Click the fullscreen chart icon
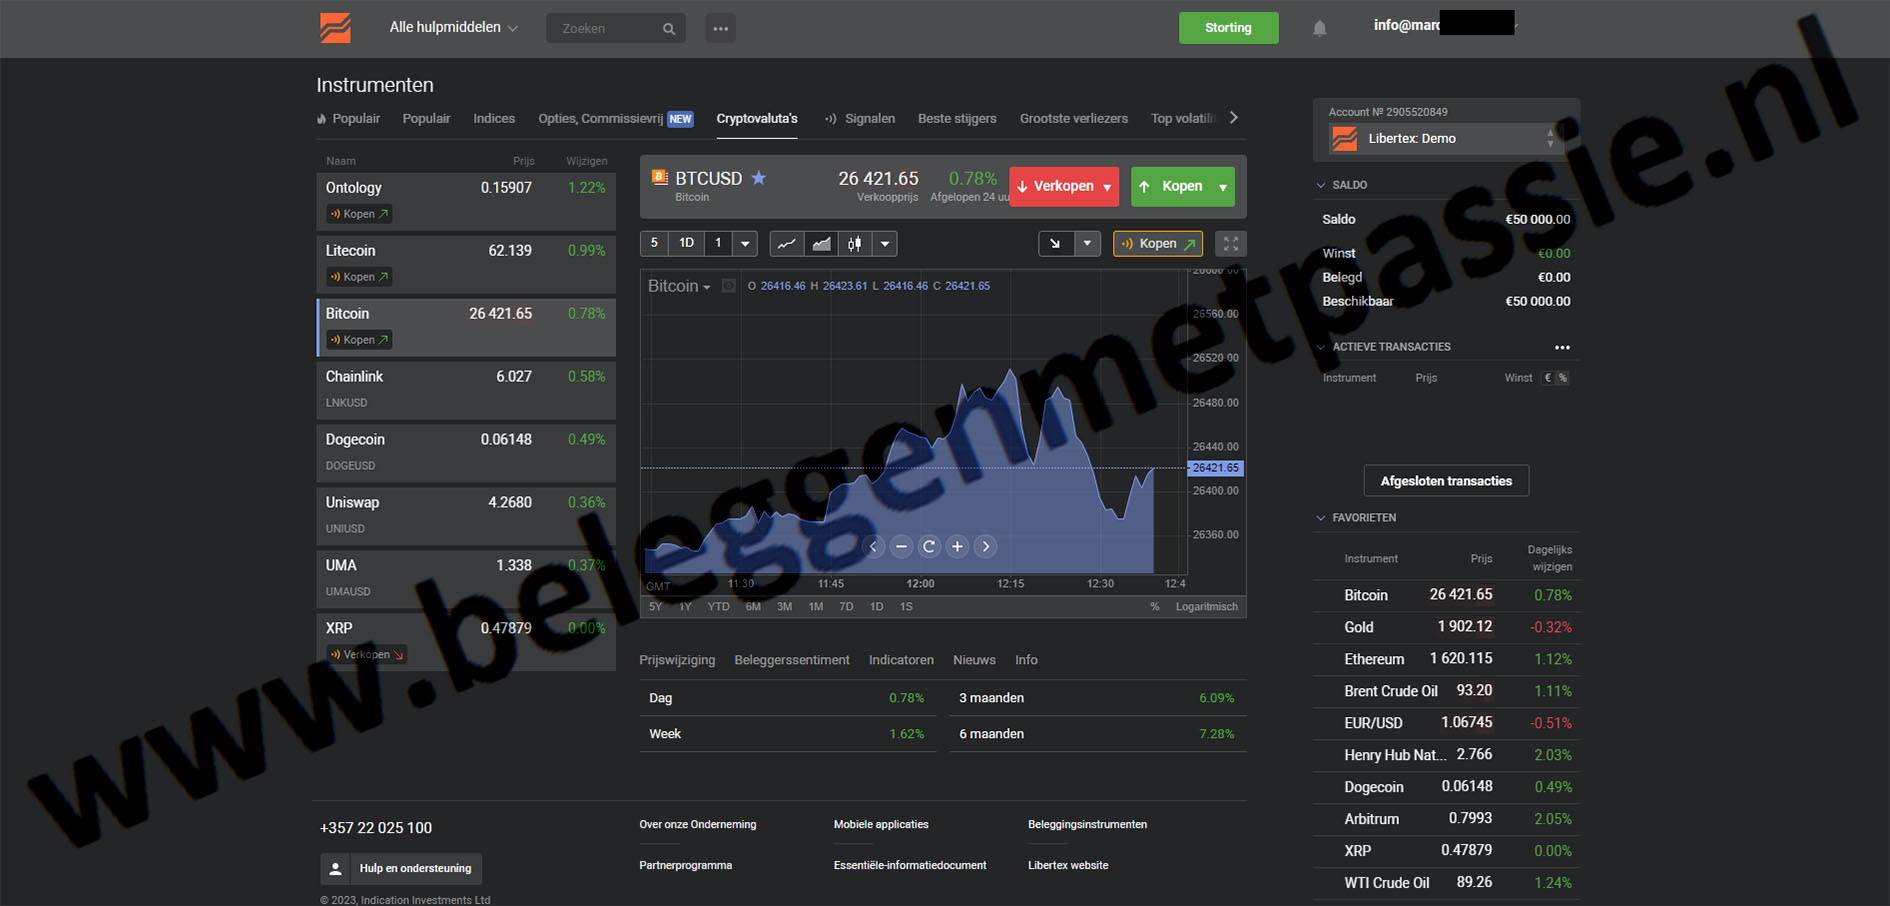 (1230, 244)
